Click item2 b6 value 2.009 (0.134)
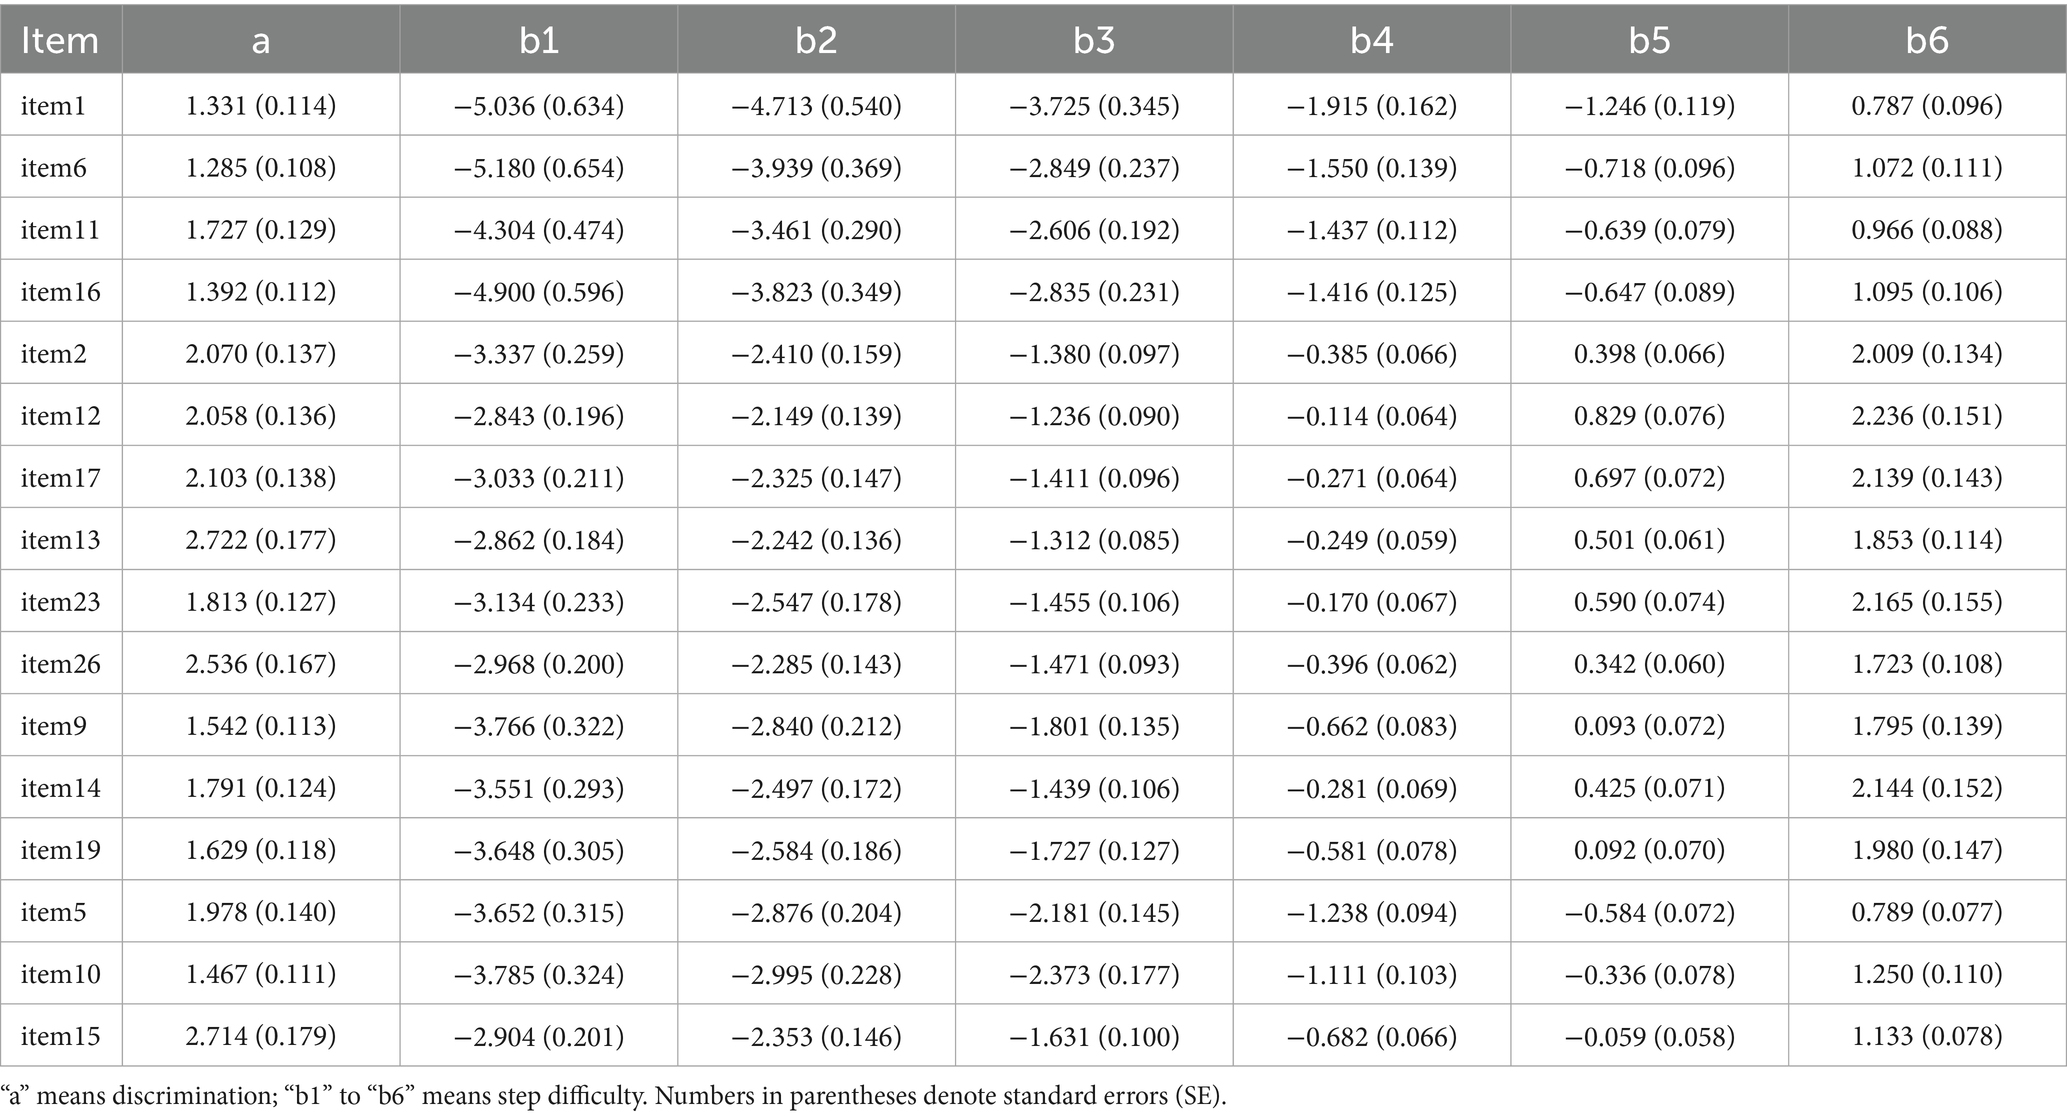2067x1118 pixels. (1927, 354)
